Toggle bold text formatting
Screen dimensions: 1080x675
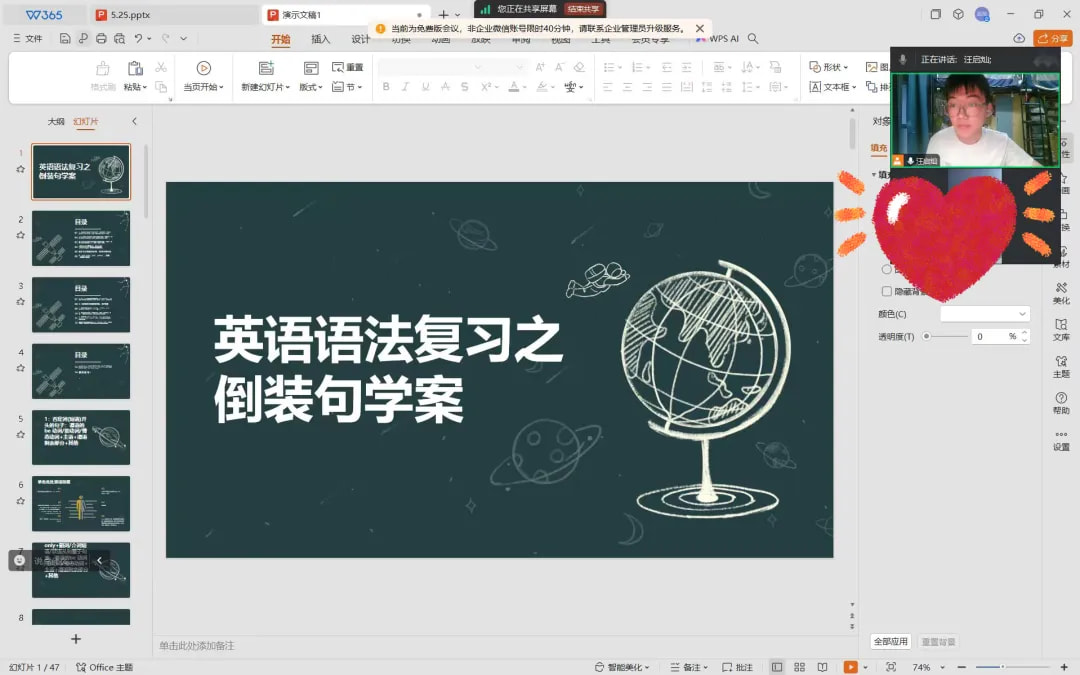tap(386, 87)
